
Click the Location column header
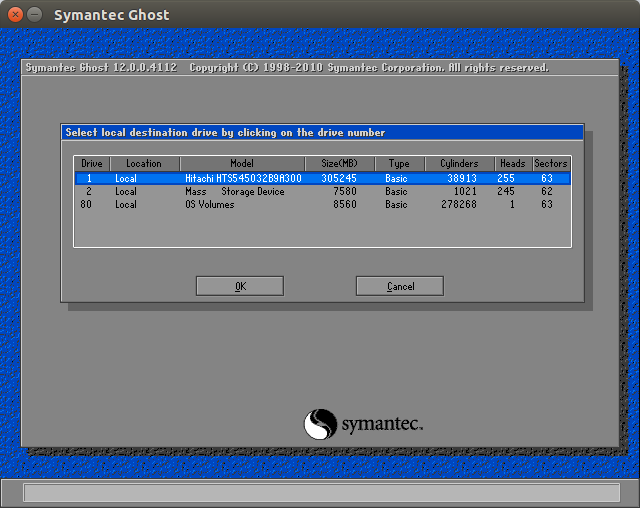pyautogui.click(x=144, y=164)
